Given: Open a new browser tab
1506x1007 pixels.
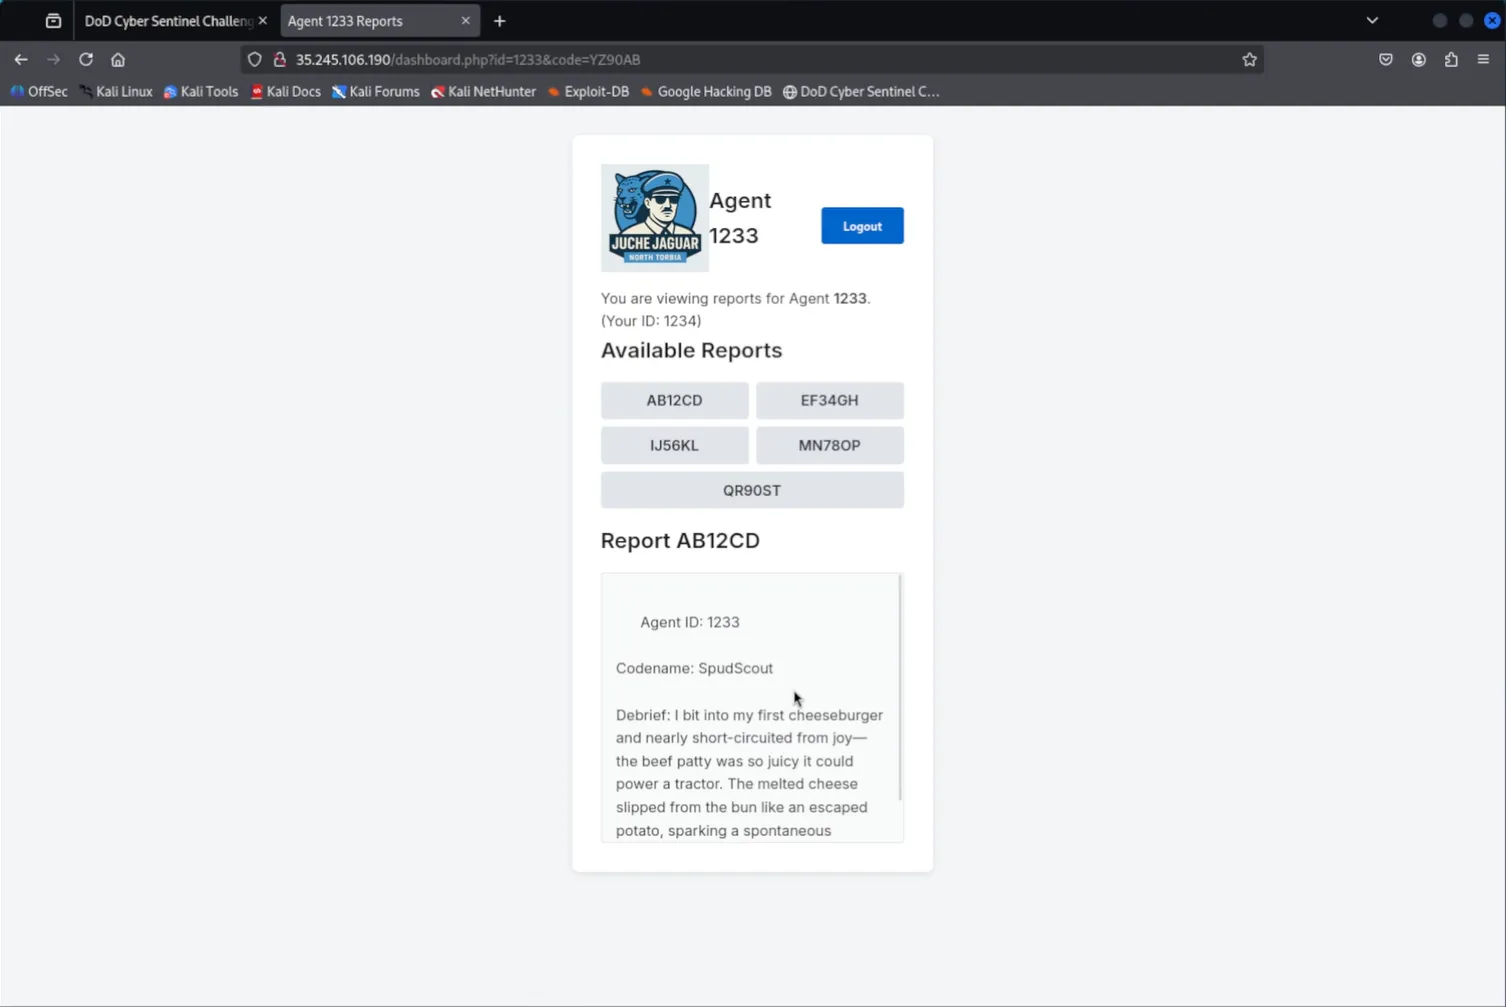Looking at the screenshot, I should coord(499,21).
